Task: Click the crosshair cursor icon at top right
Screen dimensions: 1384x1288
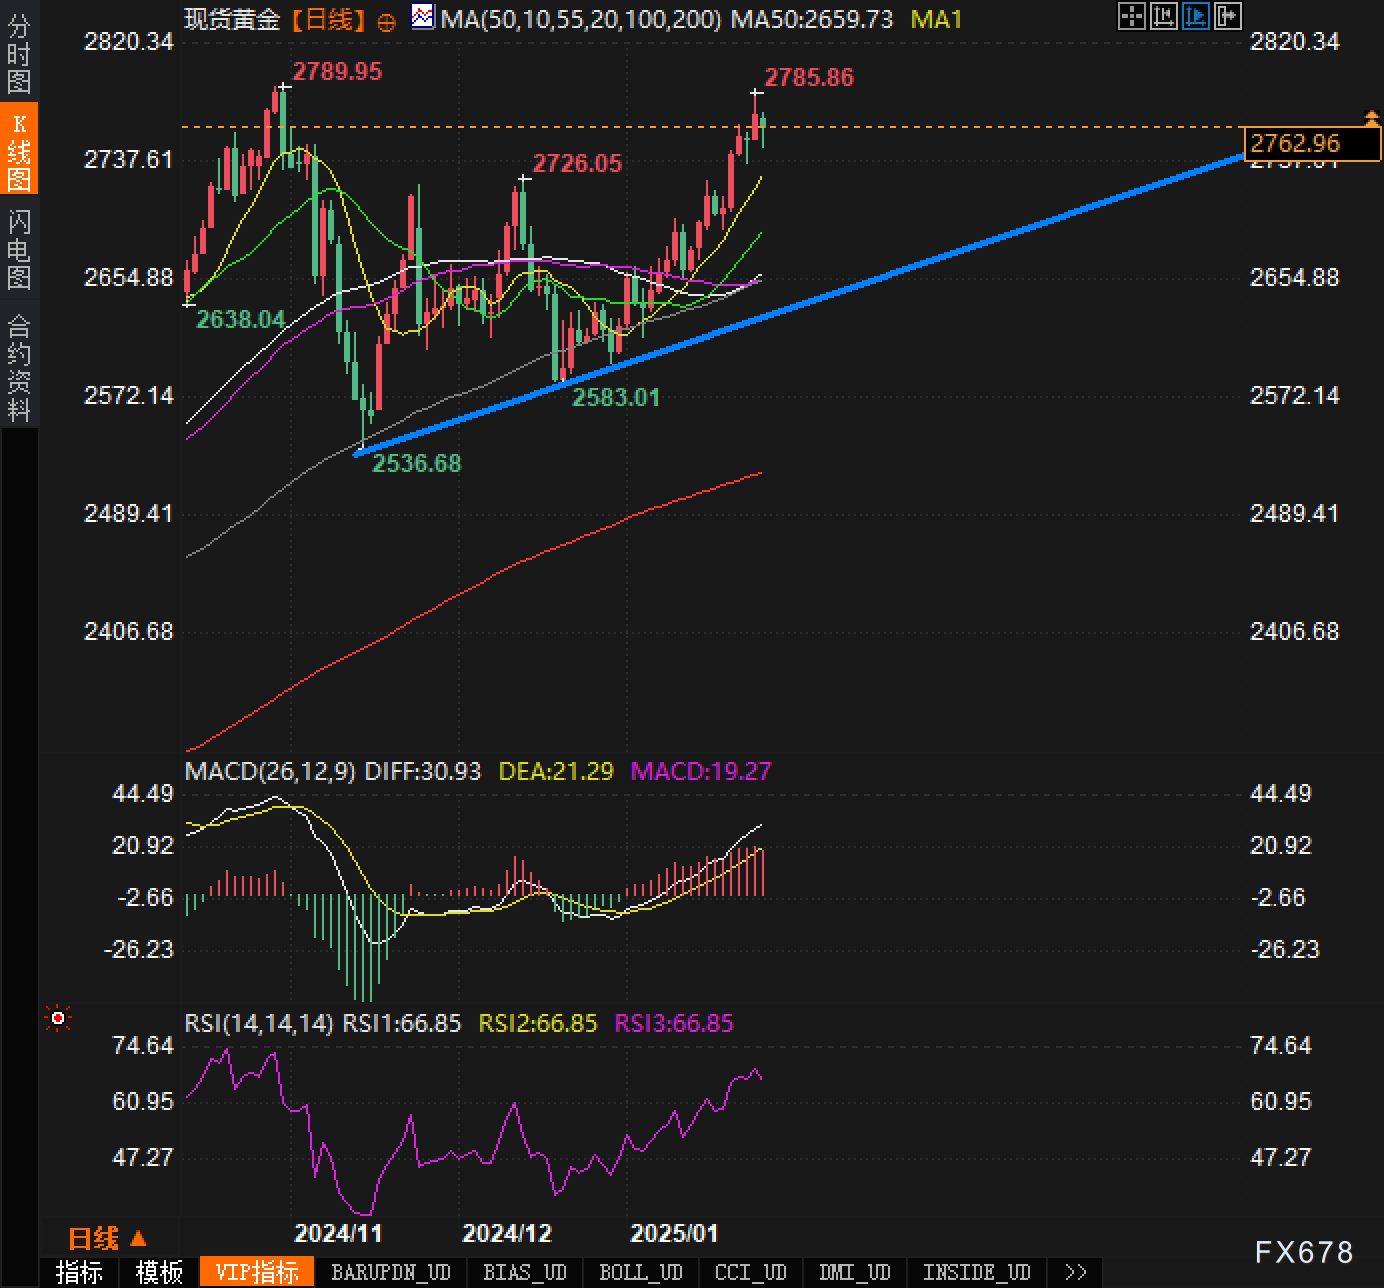Action: [1131, 16]
